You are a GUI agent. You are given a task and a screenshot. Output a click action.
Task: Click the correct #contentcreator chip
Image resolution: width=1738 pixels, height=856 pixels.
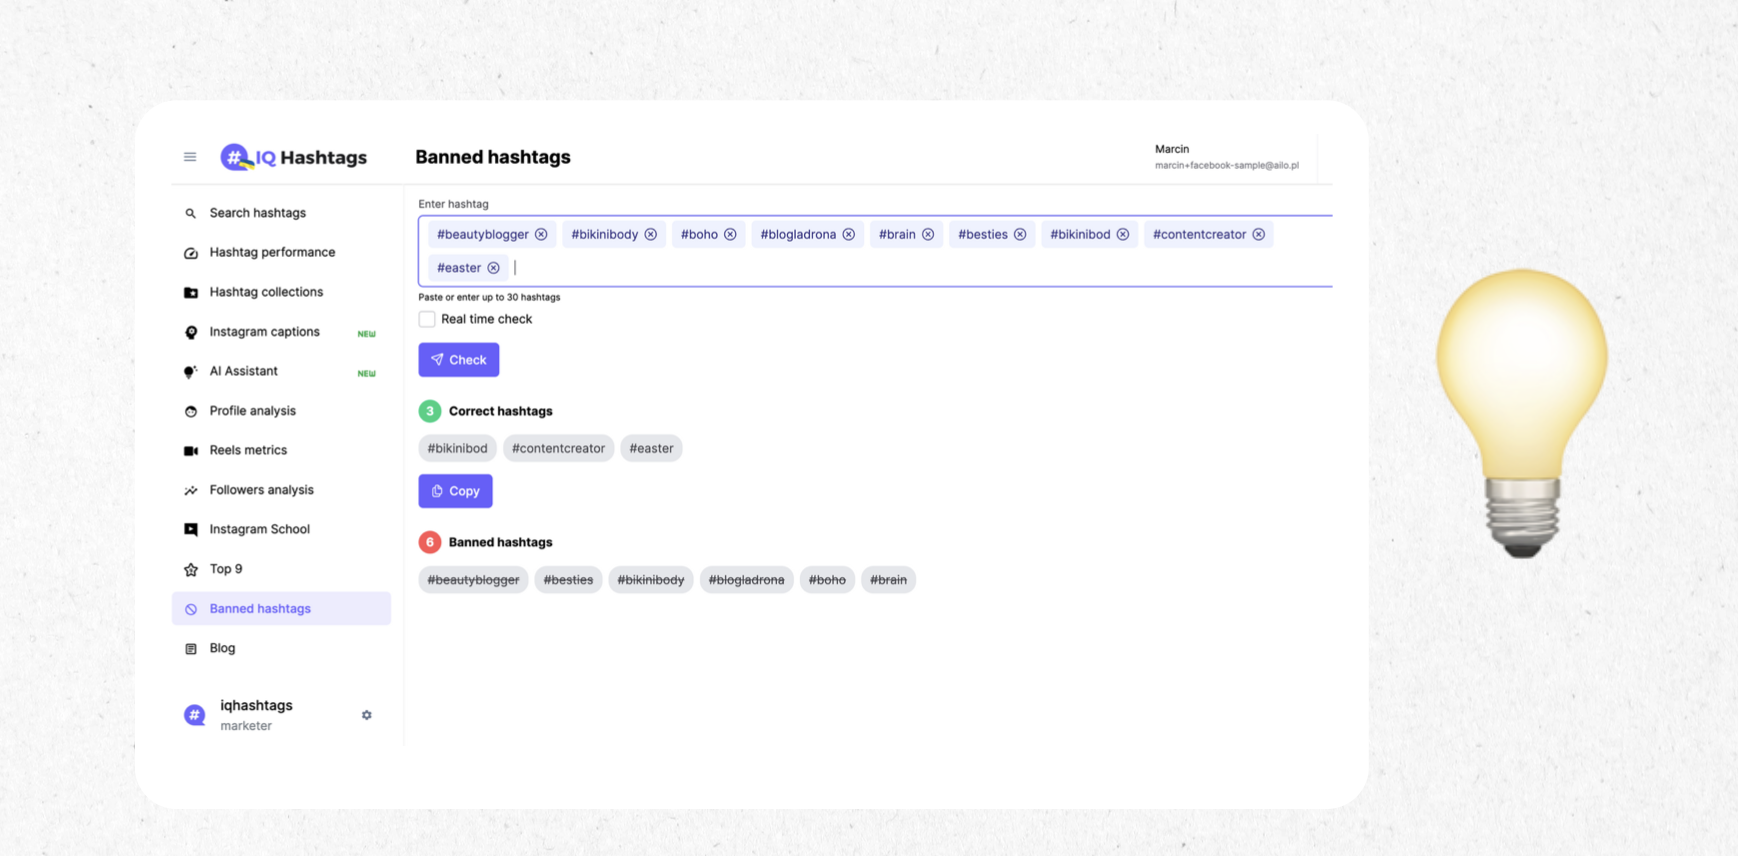click(x=558, y=448)
